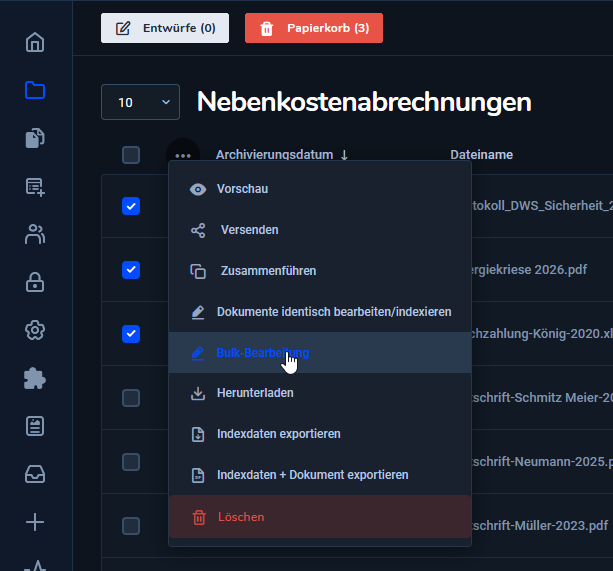This screenshot has height=571, width=613.
Task: Open the documents copy icon in sidebar
Action: (x=35, y=138)
